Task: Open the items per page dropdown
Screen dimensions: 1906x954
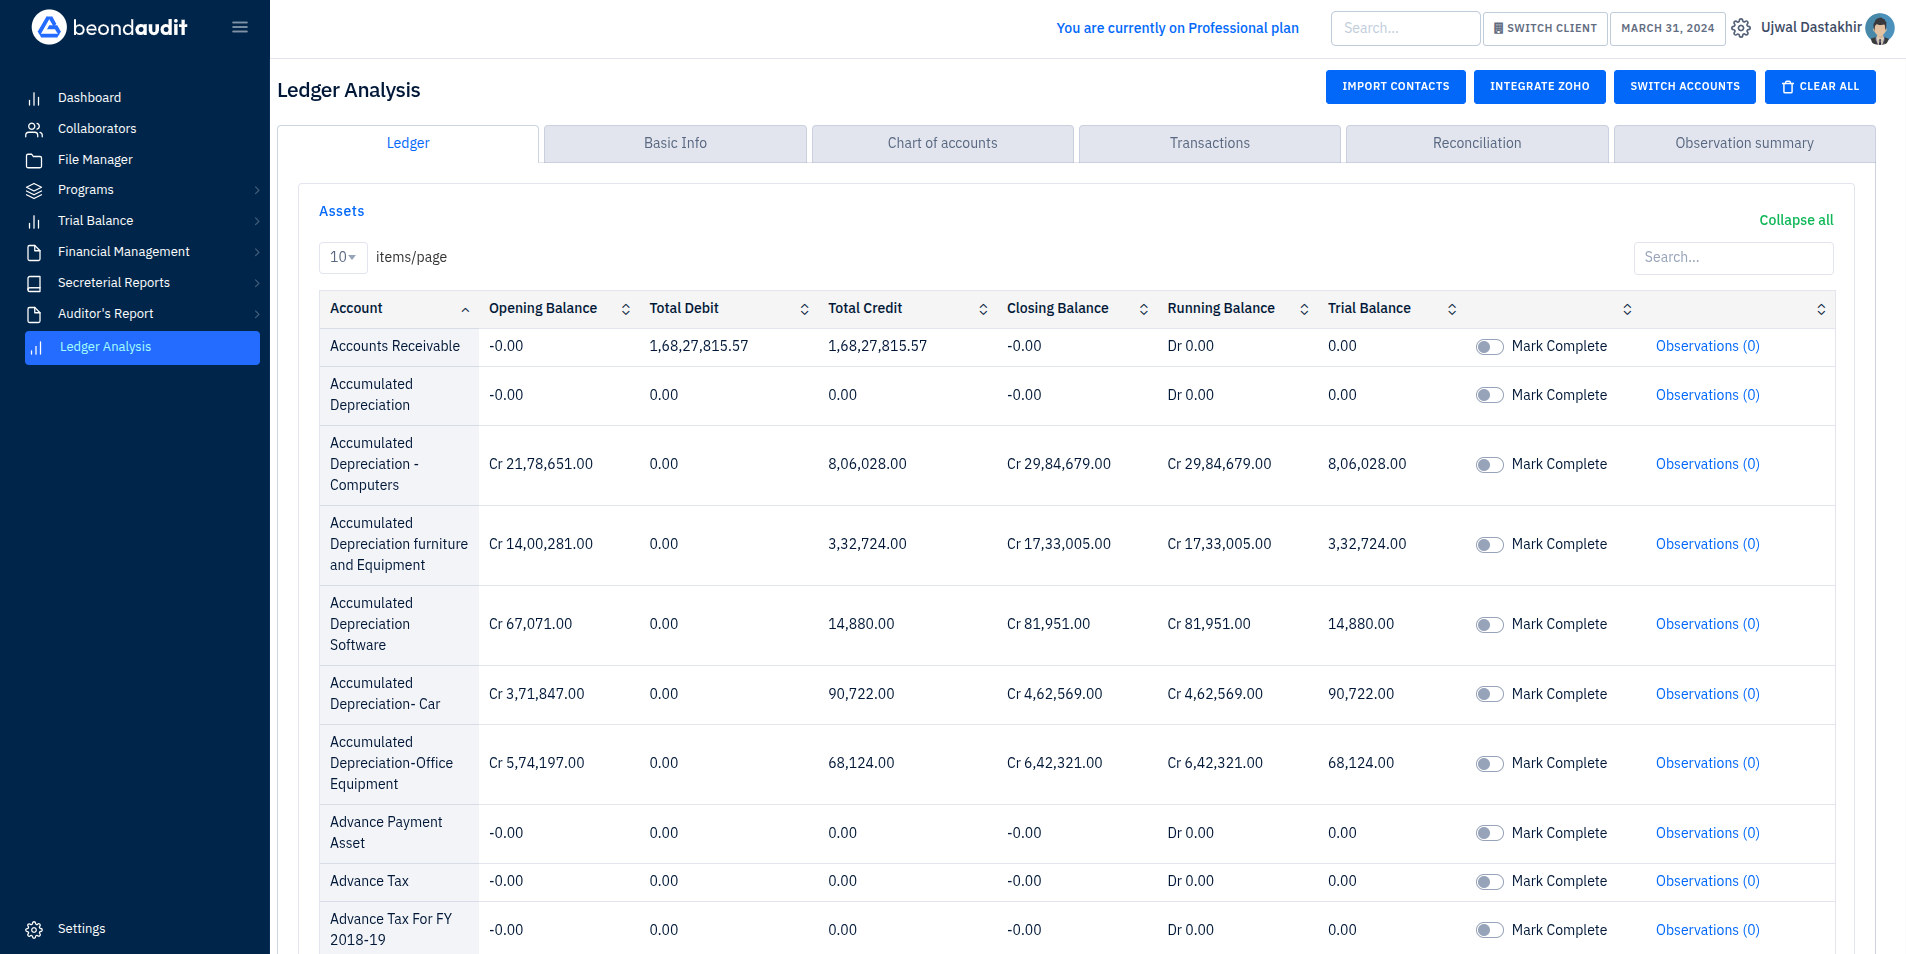Action: pos(342,257)
